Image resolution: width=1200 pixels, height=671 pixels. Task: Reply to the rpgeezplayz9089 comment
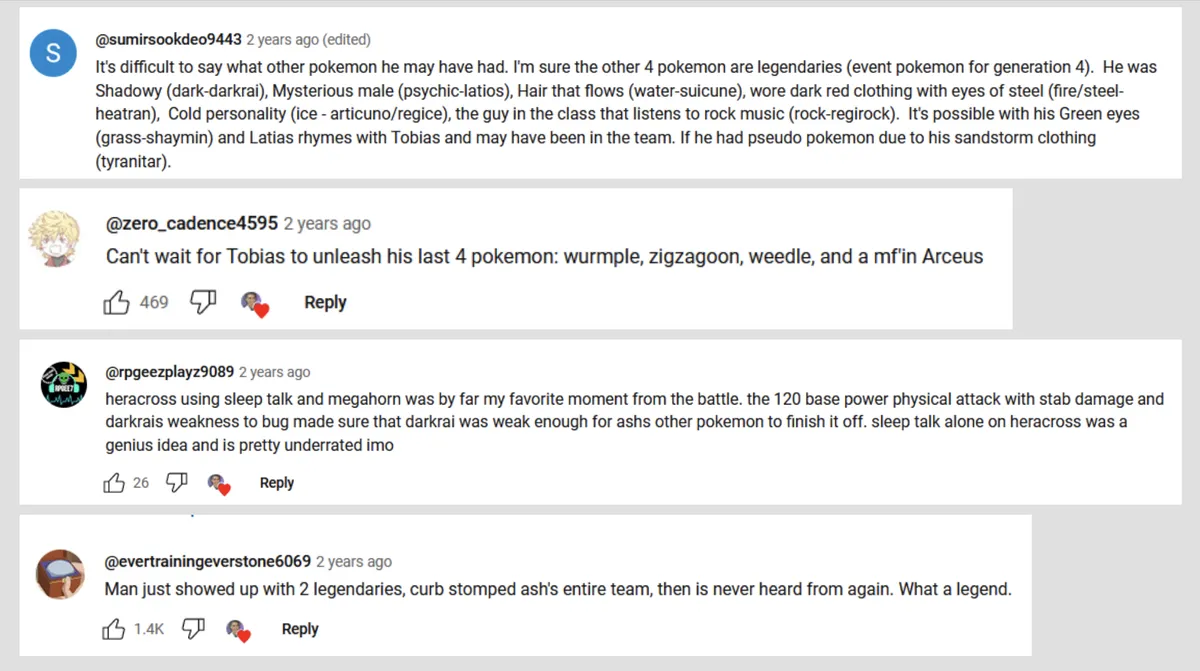[x=277, y=483]
